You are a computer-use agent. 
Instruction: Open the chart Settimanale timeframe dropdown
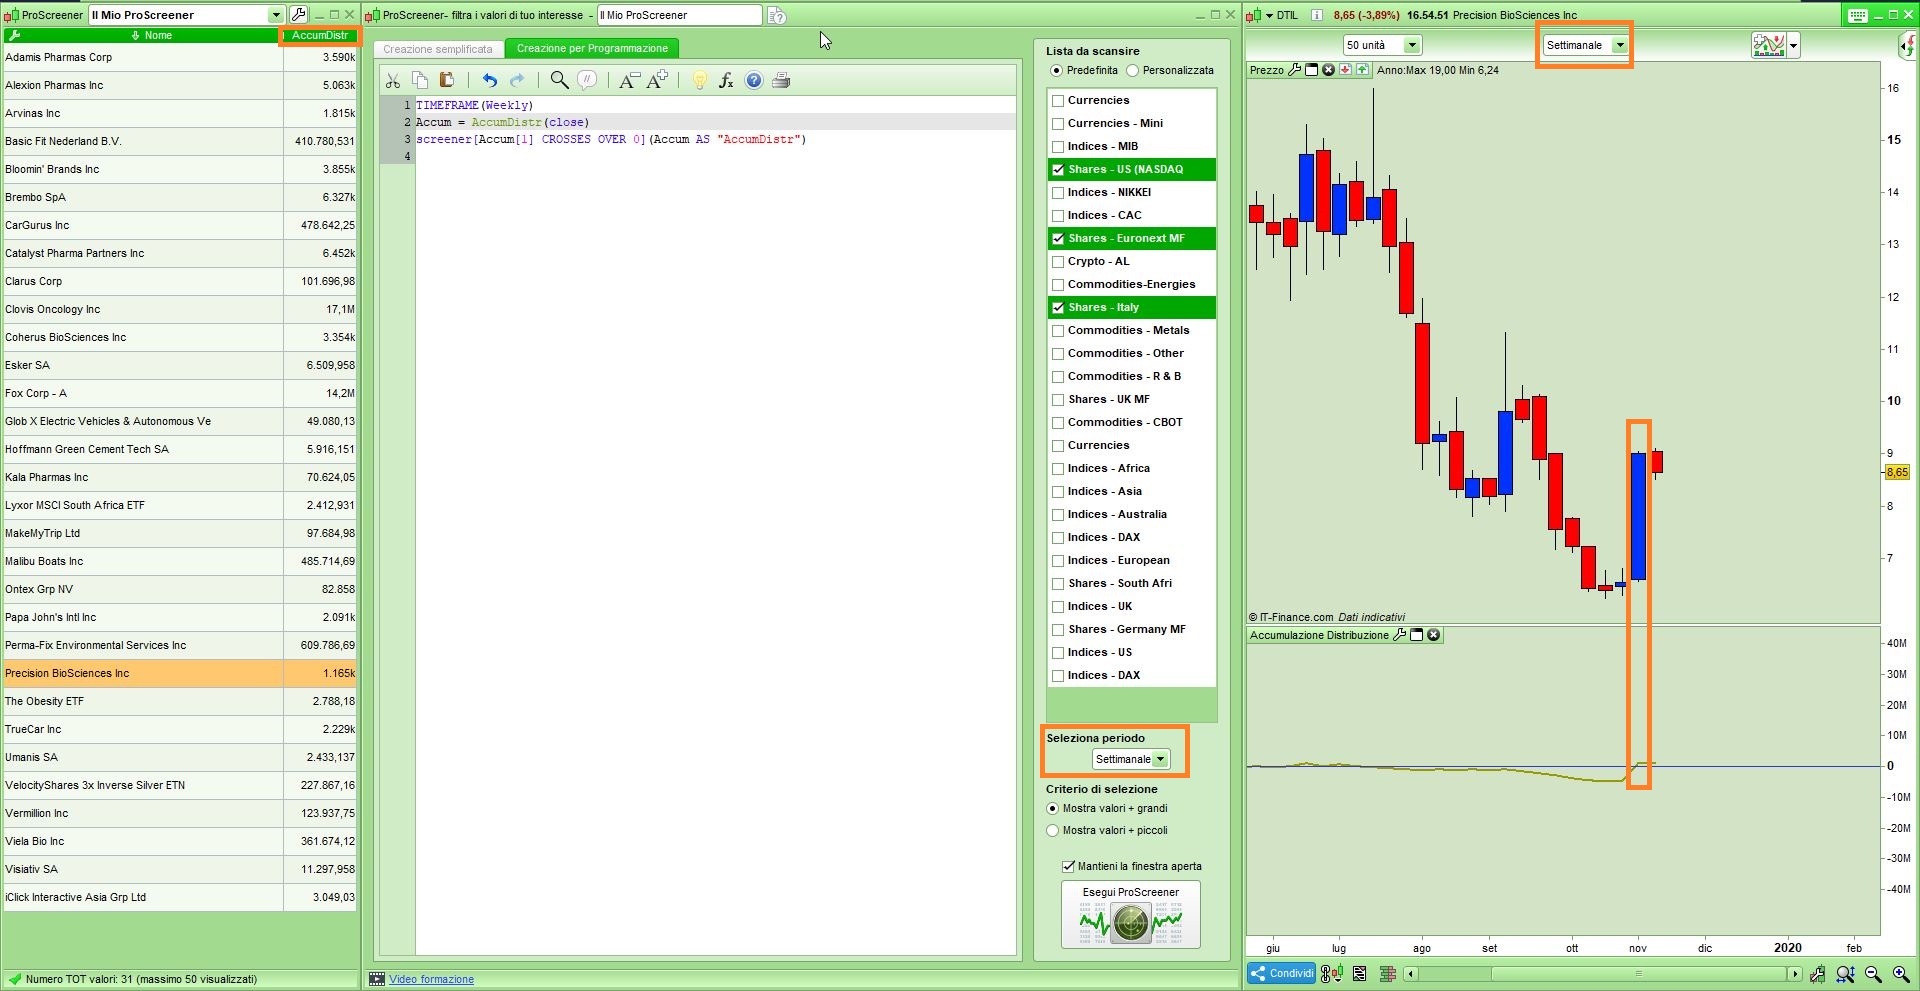(1620, 45)
